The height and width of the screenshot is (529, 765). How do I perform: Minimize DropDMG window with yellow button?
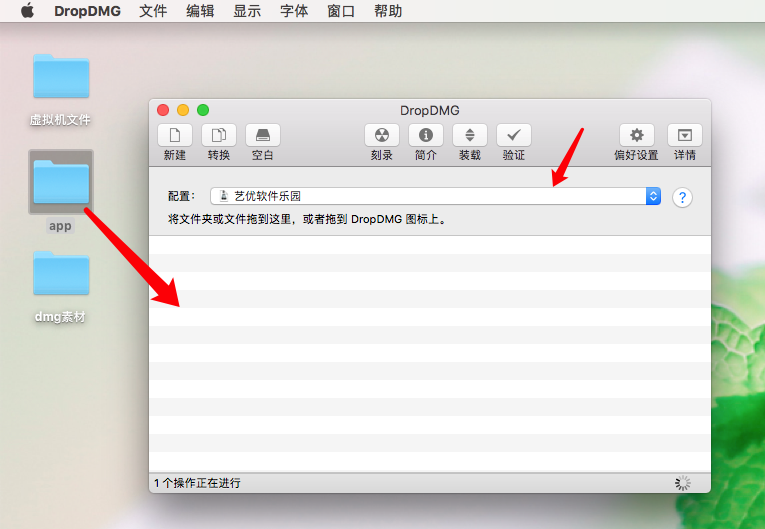(x=183, y=110)
